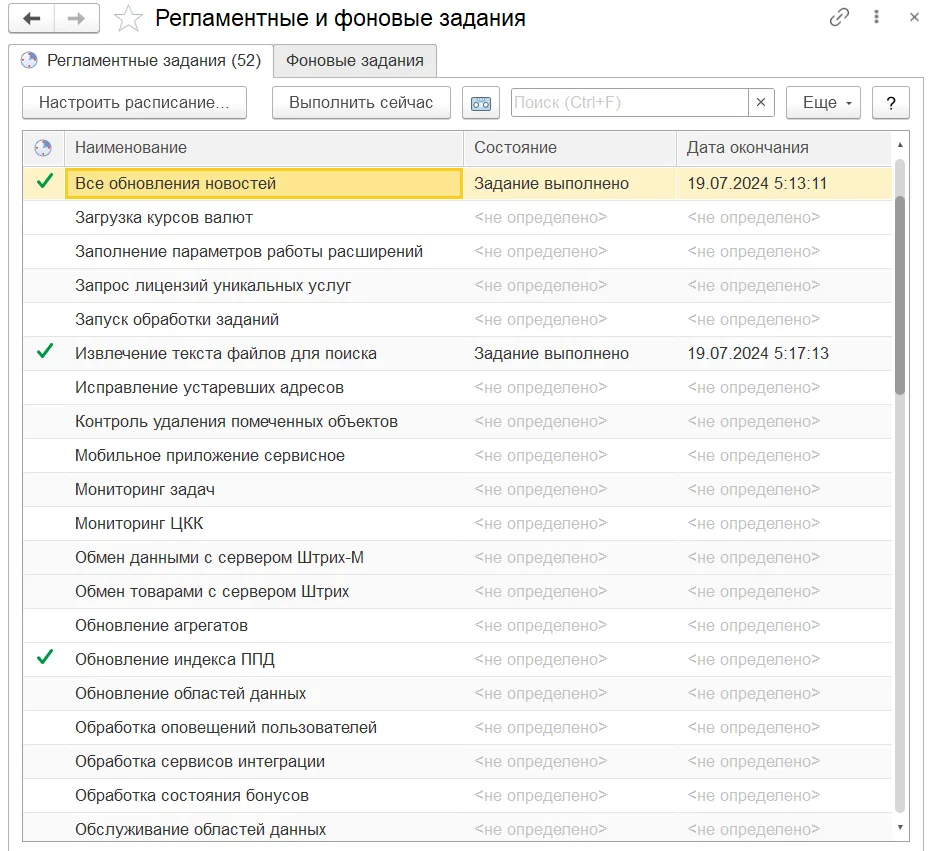Clear the search field with X

point(761,102)
